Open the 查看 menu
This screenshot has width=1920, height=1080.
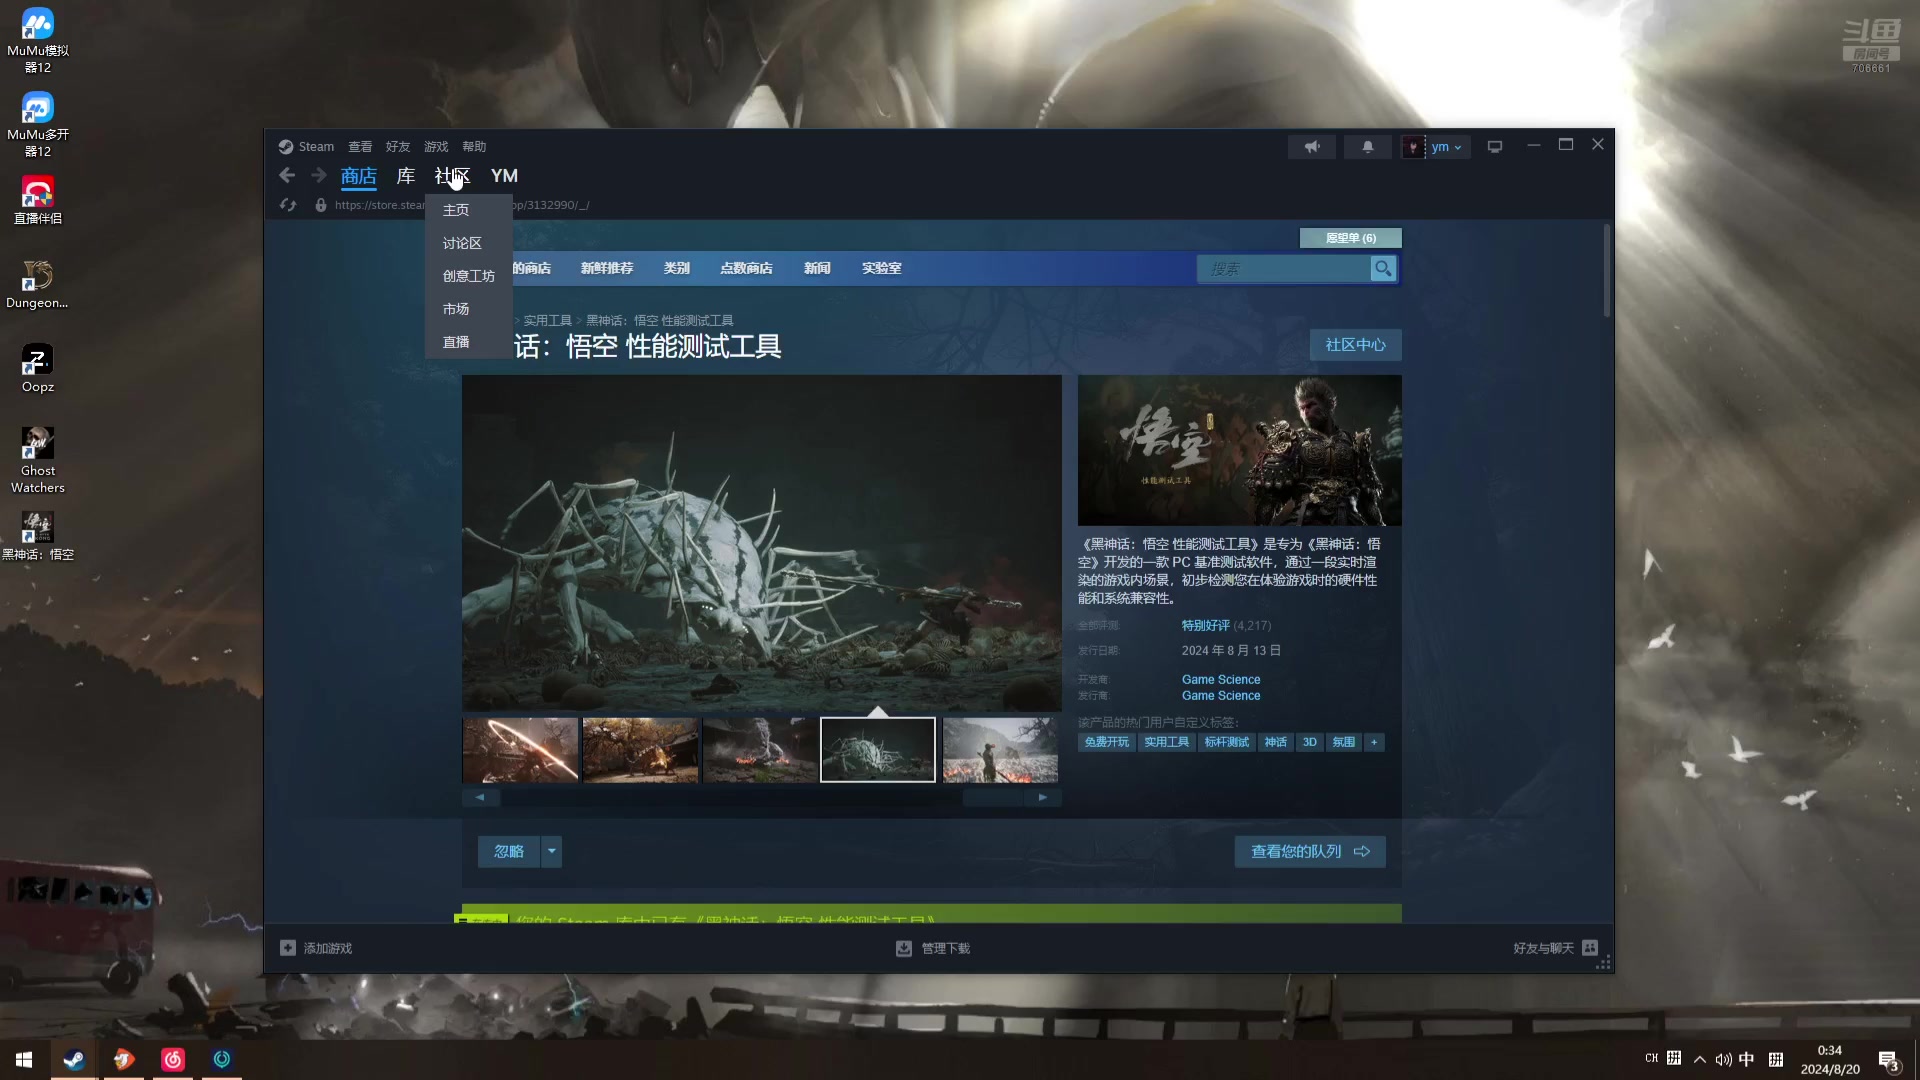pos(360,147)
